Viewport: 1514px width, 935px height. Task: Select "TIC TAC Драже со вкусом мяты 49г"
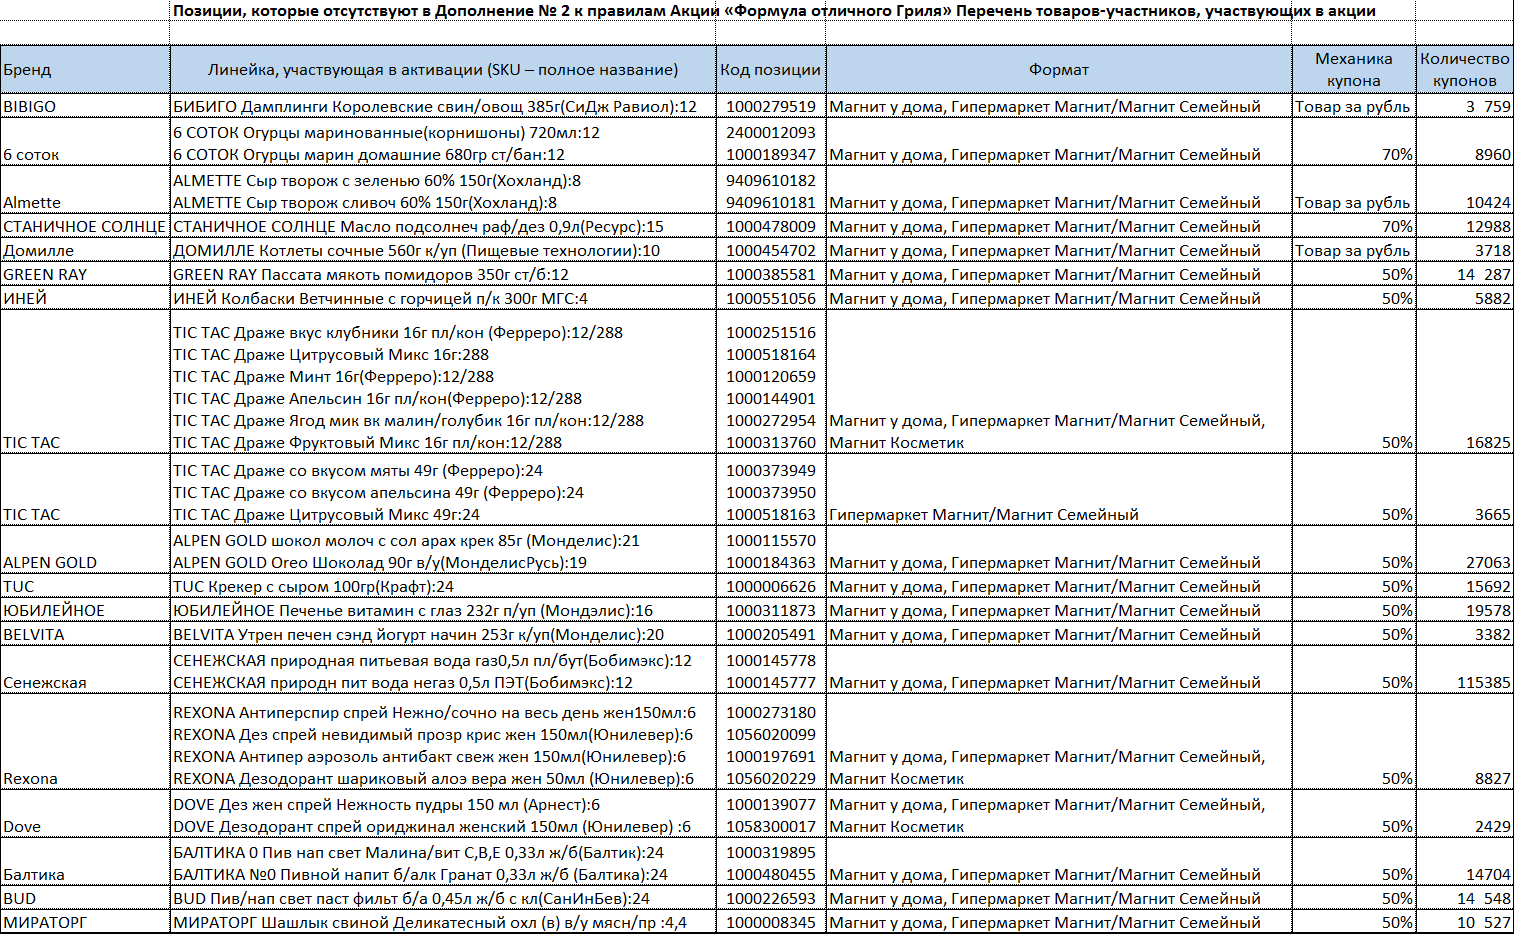(x=358, y=470)
